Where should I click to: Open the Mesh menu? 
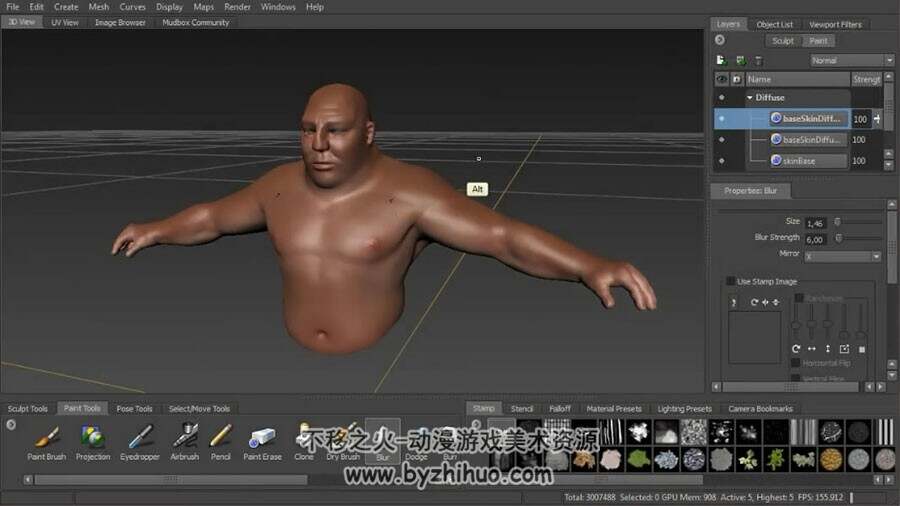pos(99,7)
